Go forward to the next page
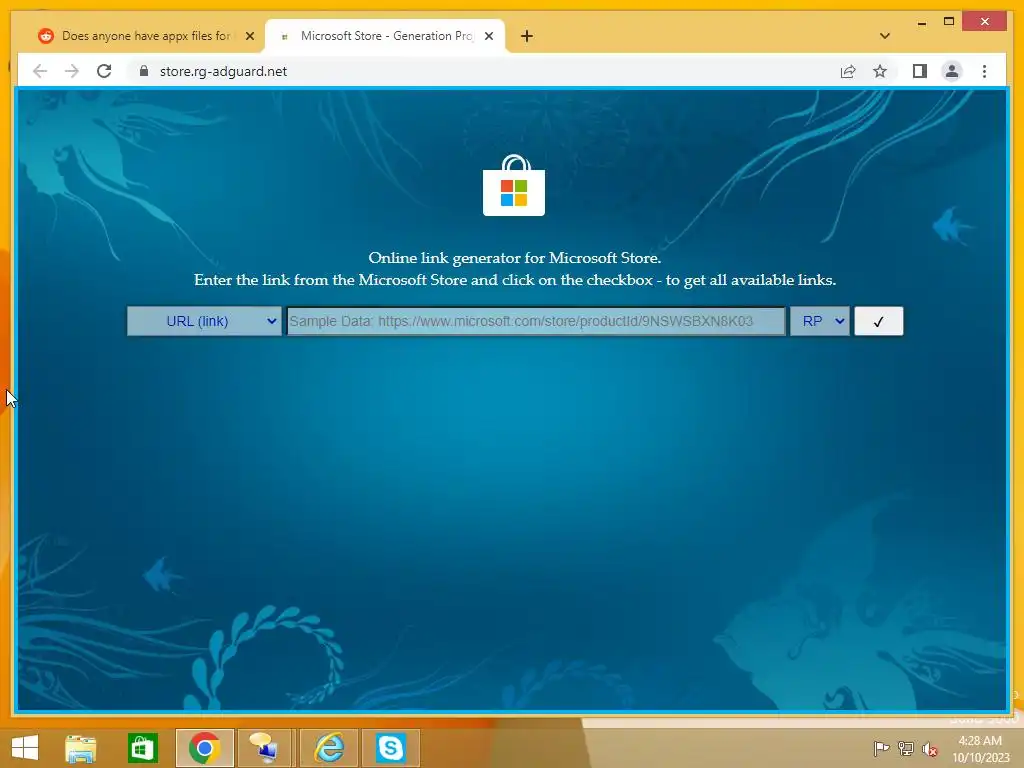Image resolution: width=1024 pixels, height=768 pixels. click(x=72, y=71)
